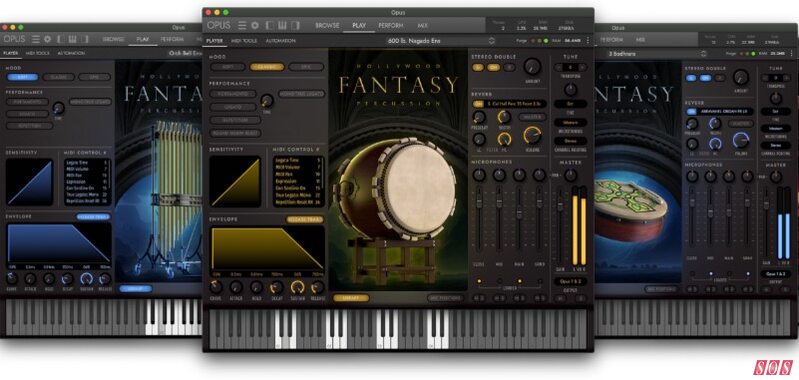Click the envelope Attack knob in front window
This screenshot has height=380, width=799.
click(x=236, y=287)
